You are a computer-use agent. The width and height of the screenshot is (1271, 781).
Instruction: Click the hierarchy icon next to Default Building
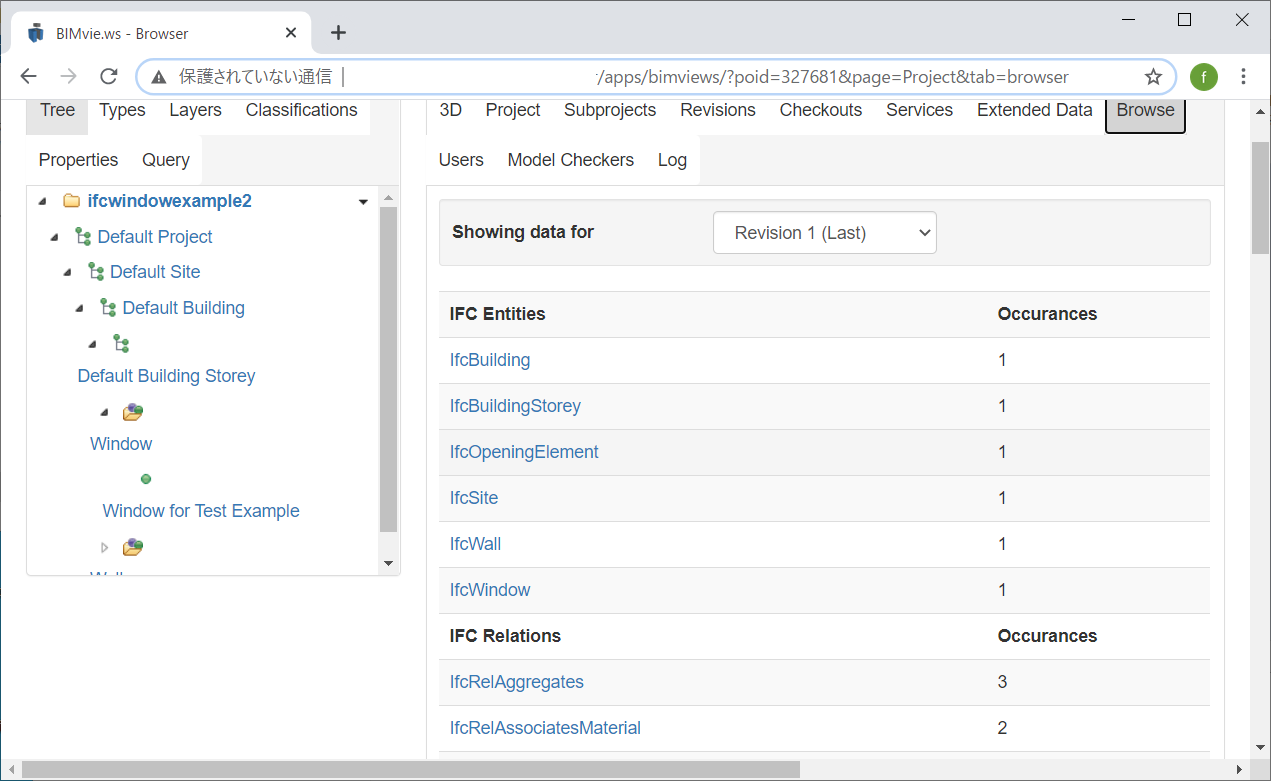click(107, 307)
